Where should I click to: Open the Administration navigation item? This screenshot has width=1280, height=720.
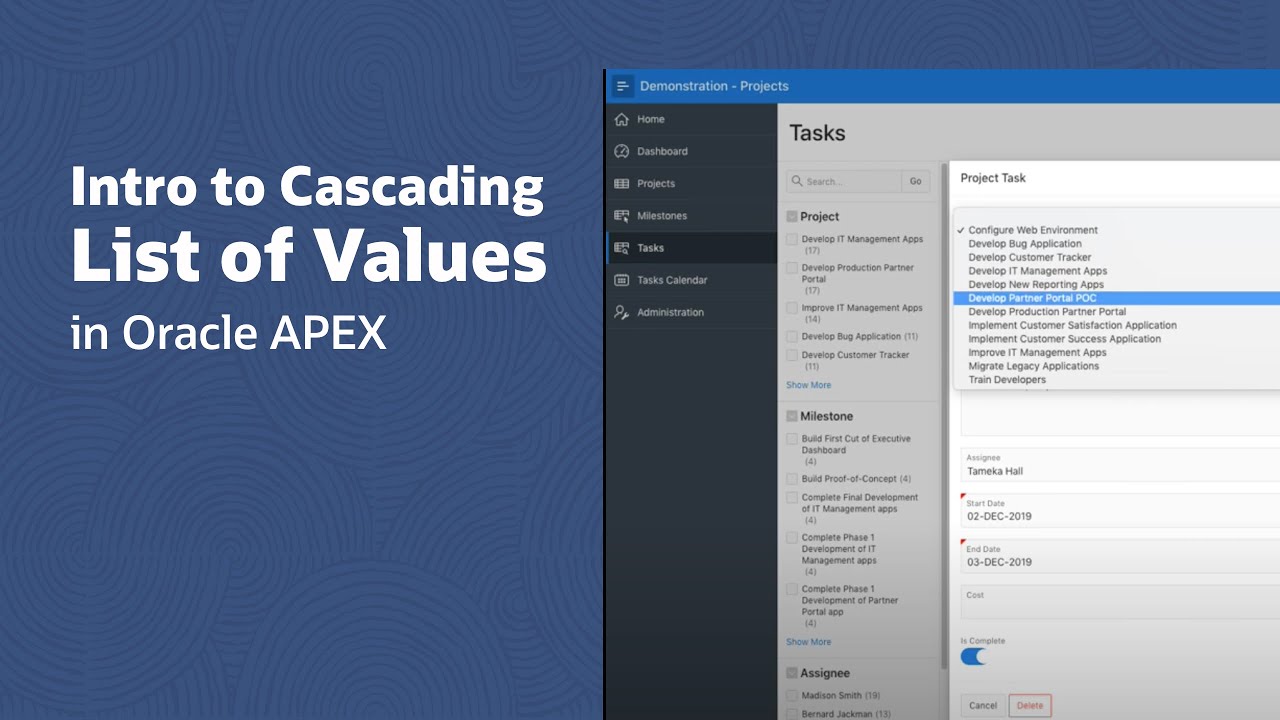[x=691, y=312]
